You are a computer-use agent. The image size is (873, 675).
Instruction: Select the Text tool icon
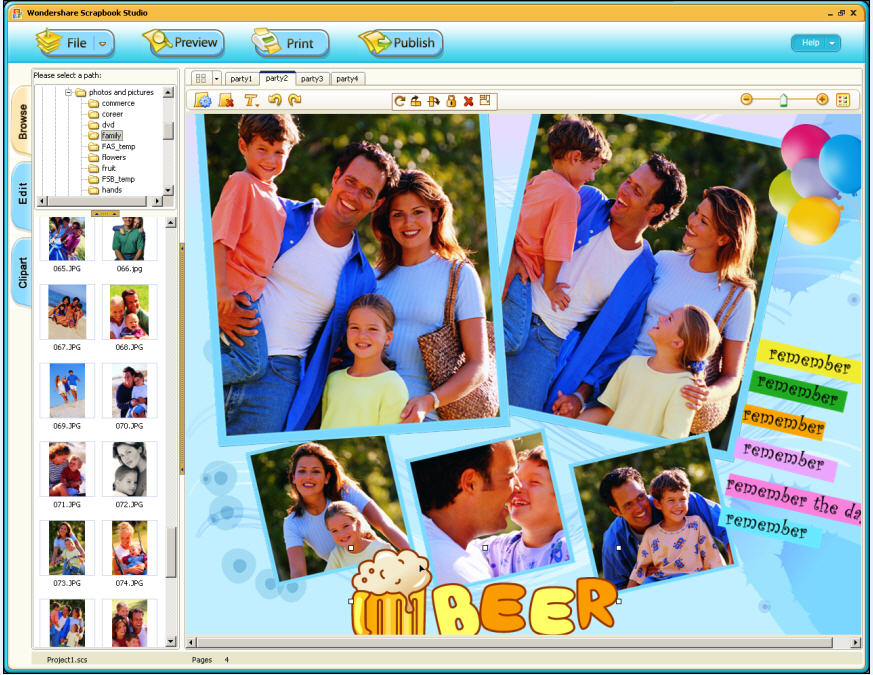(251, 100)
